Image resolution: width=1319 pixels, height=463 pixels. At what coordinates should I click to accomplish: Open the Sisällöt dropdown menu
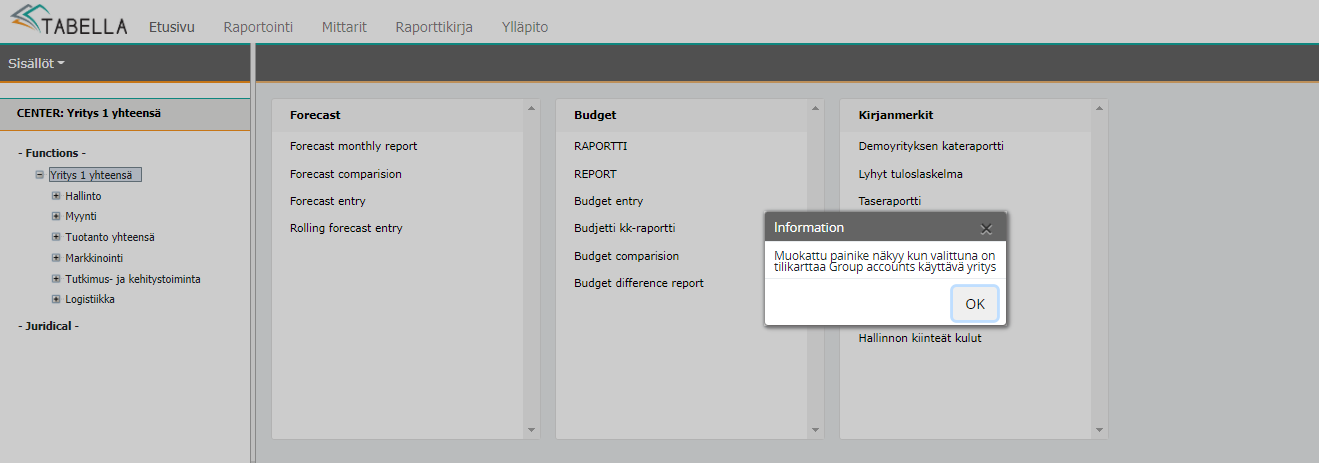36,63
